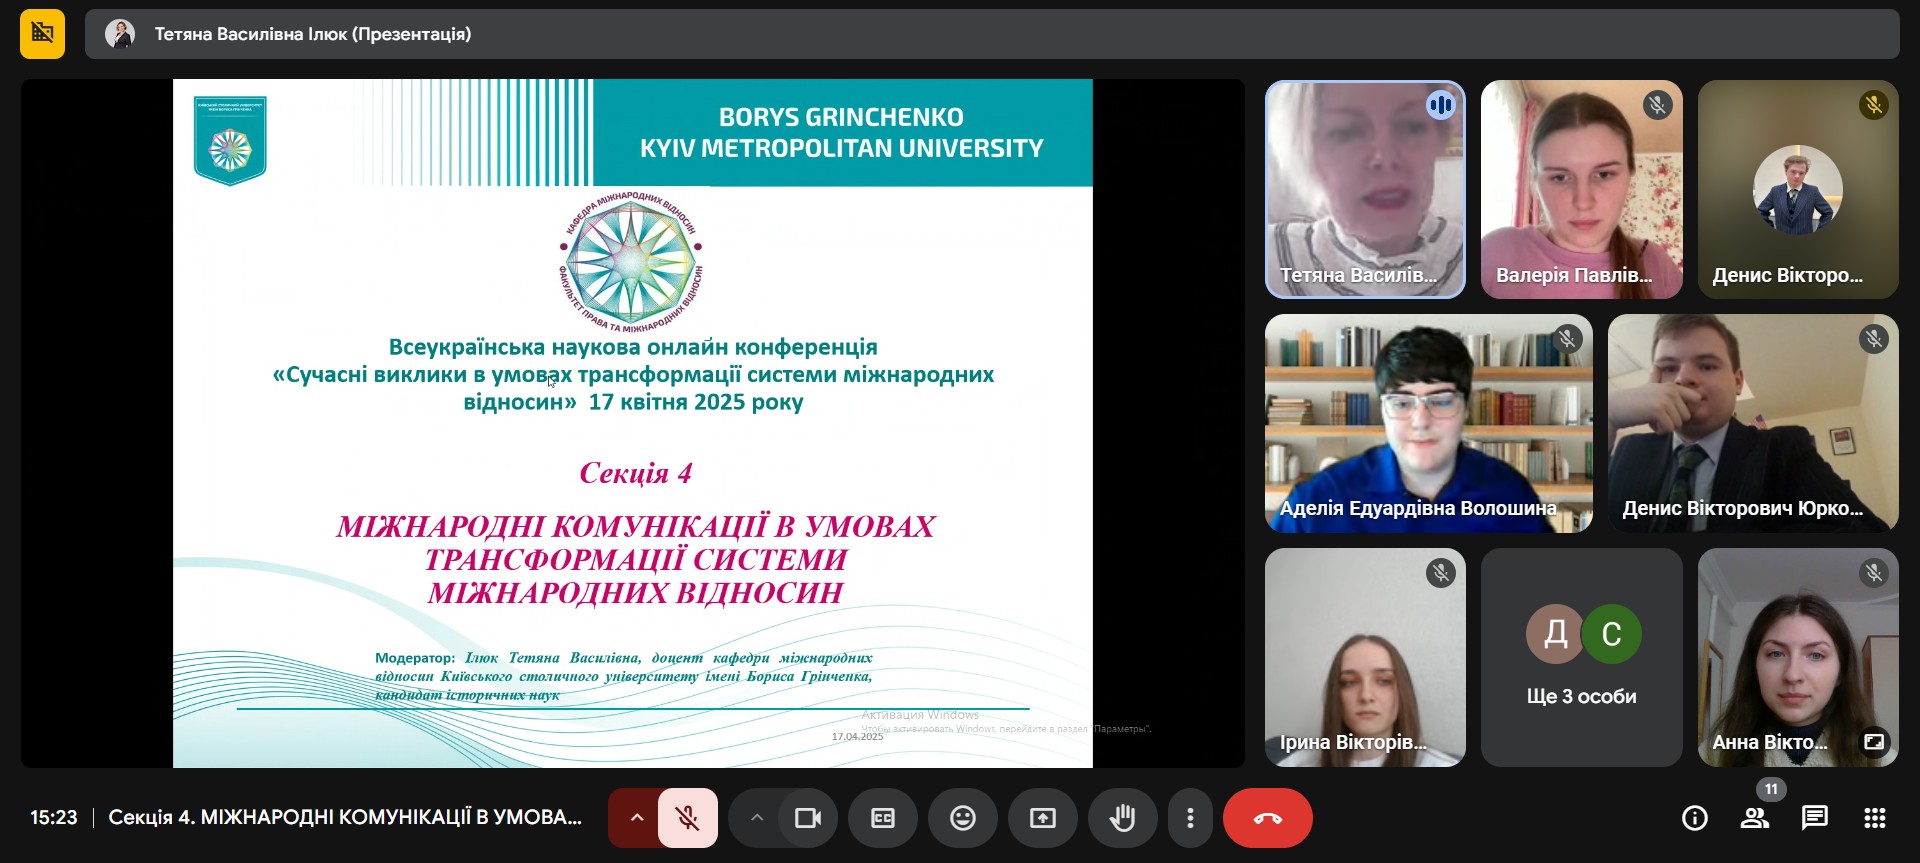Click Тетяна Василів... speaking video tile
Viewport: 1920px width, 863px height.
pos(1365,189)
